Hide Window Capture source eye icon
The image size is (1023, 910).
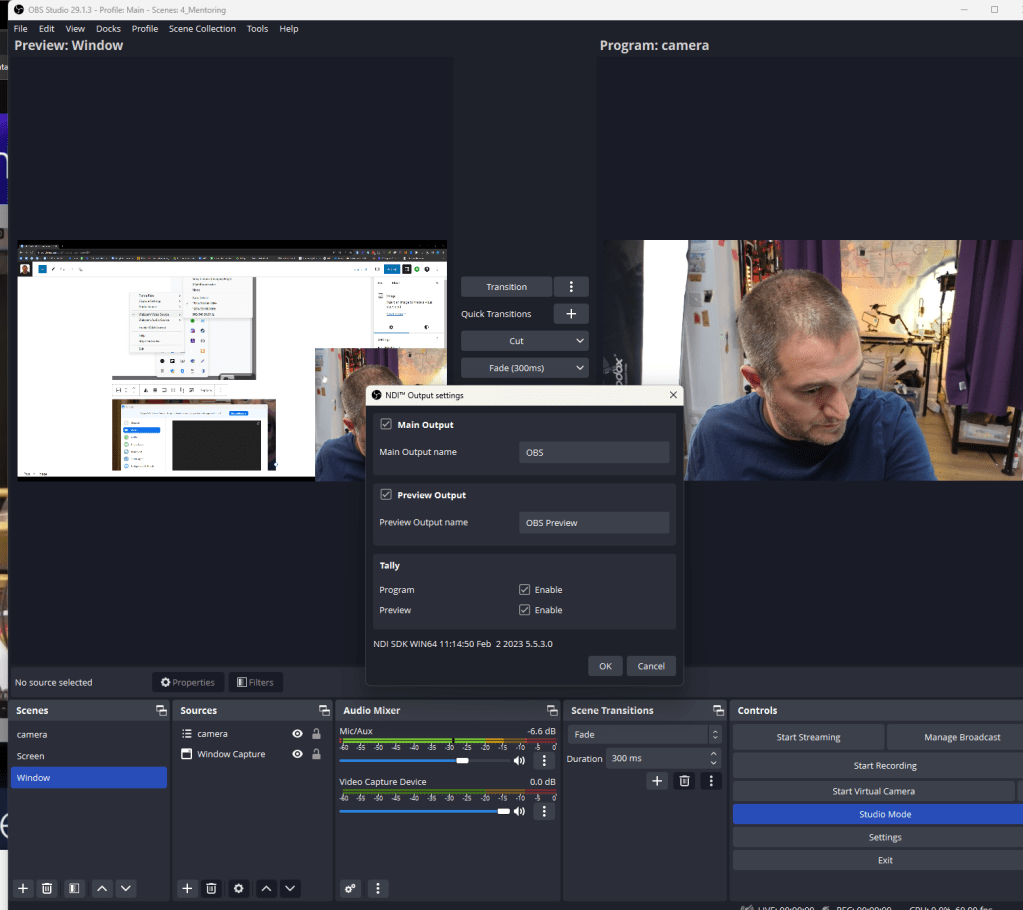click(298, 753)
